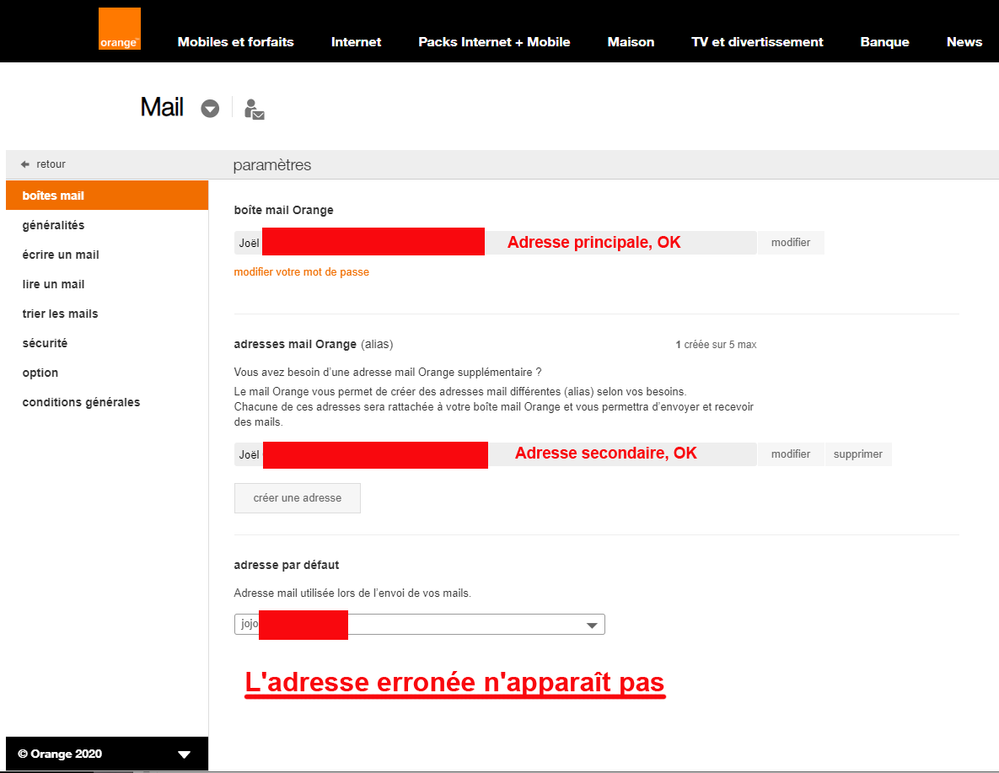The height and width of the screenshot is (773, 999).
Task: Switch to the généralités section
Action: 55,225
